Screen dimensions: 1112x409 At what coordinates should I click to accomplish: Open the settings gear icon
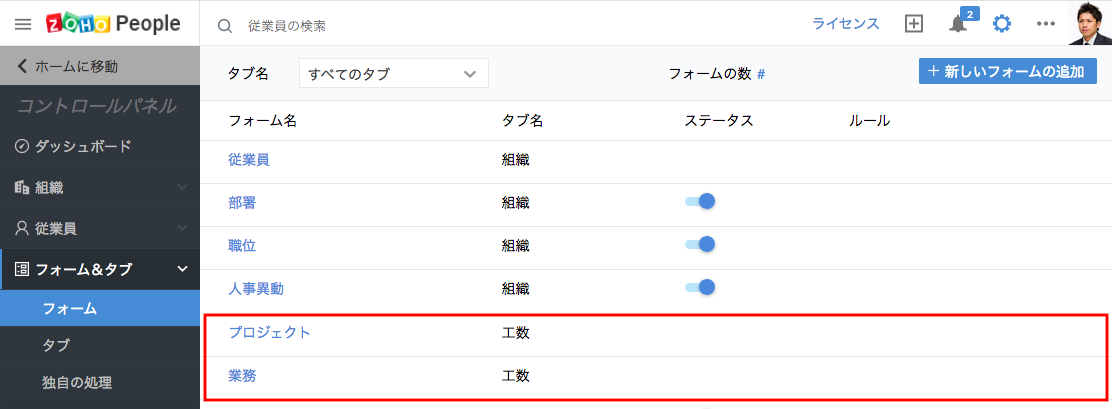click(x=1001, y=24)
